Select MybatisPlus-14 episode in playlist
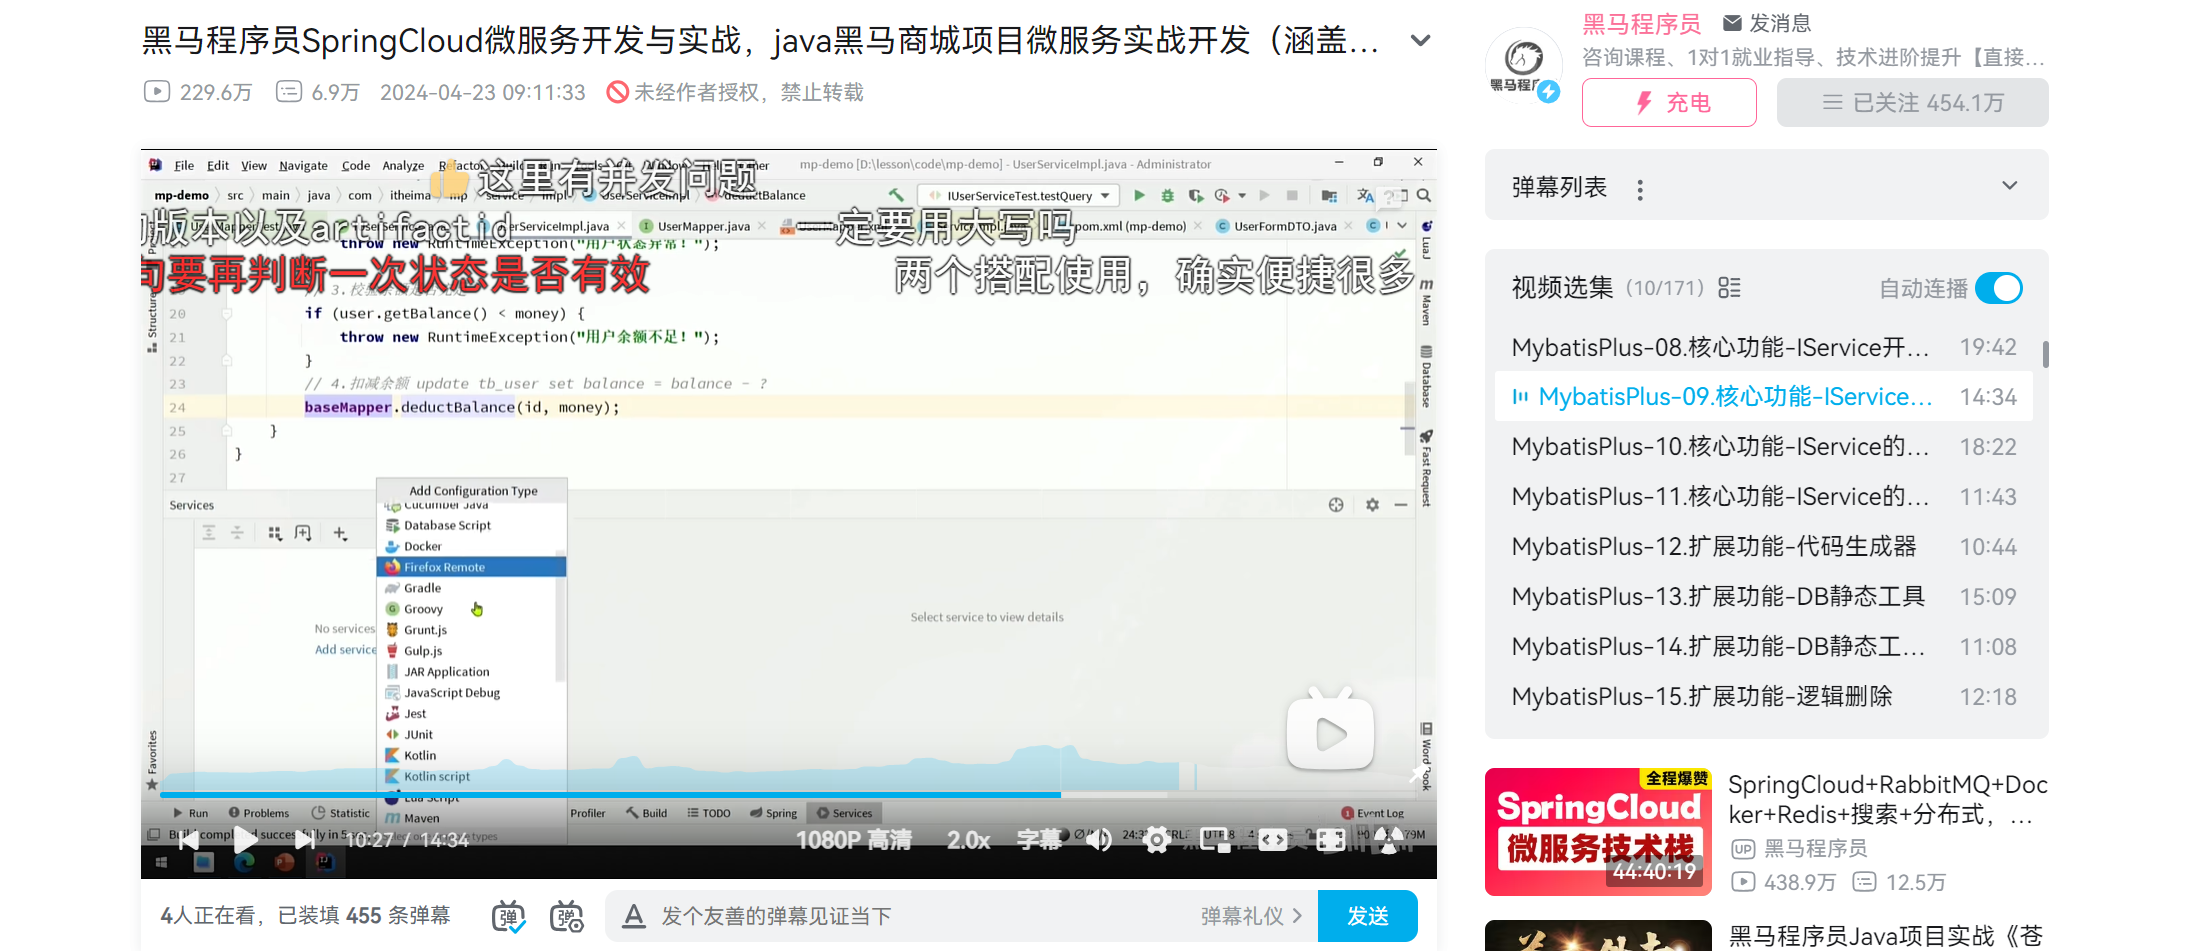Viewport: 2194px width, 951px height. click(1764, 647)
